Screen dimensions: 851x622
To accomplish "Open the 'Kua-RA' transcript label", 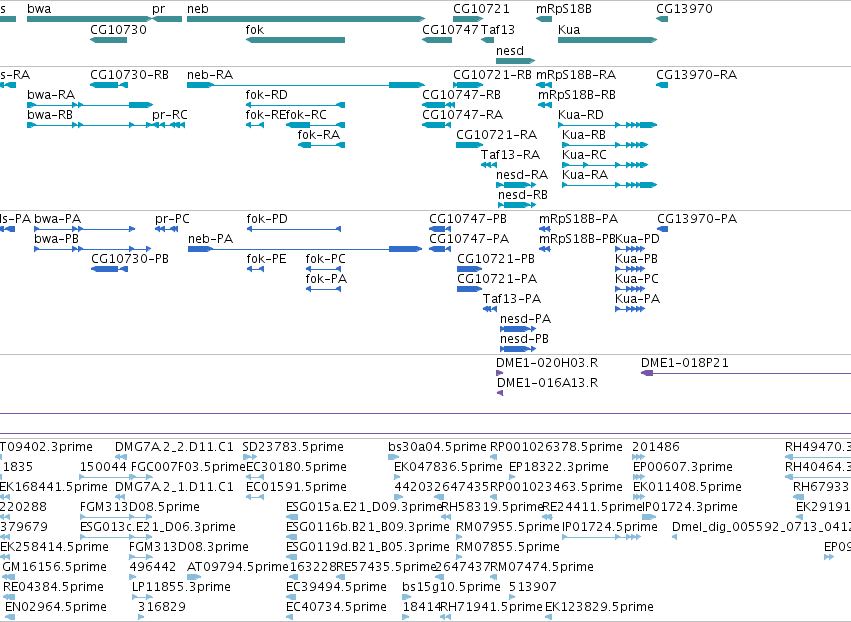I will (x=585, y=175).
